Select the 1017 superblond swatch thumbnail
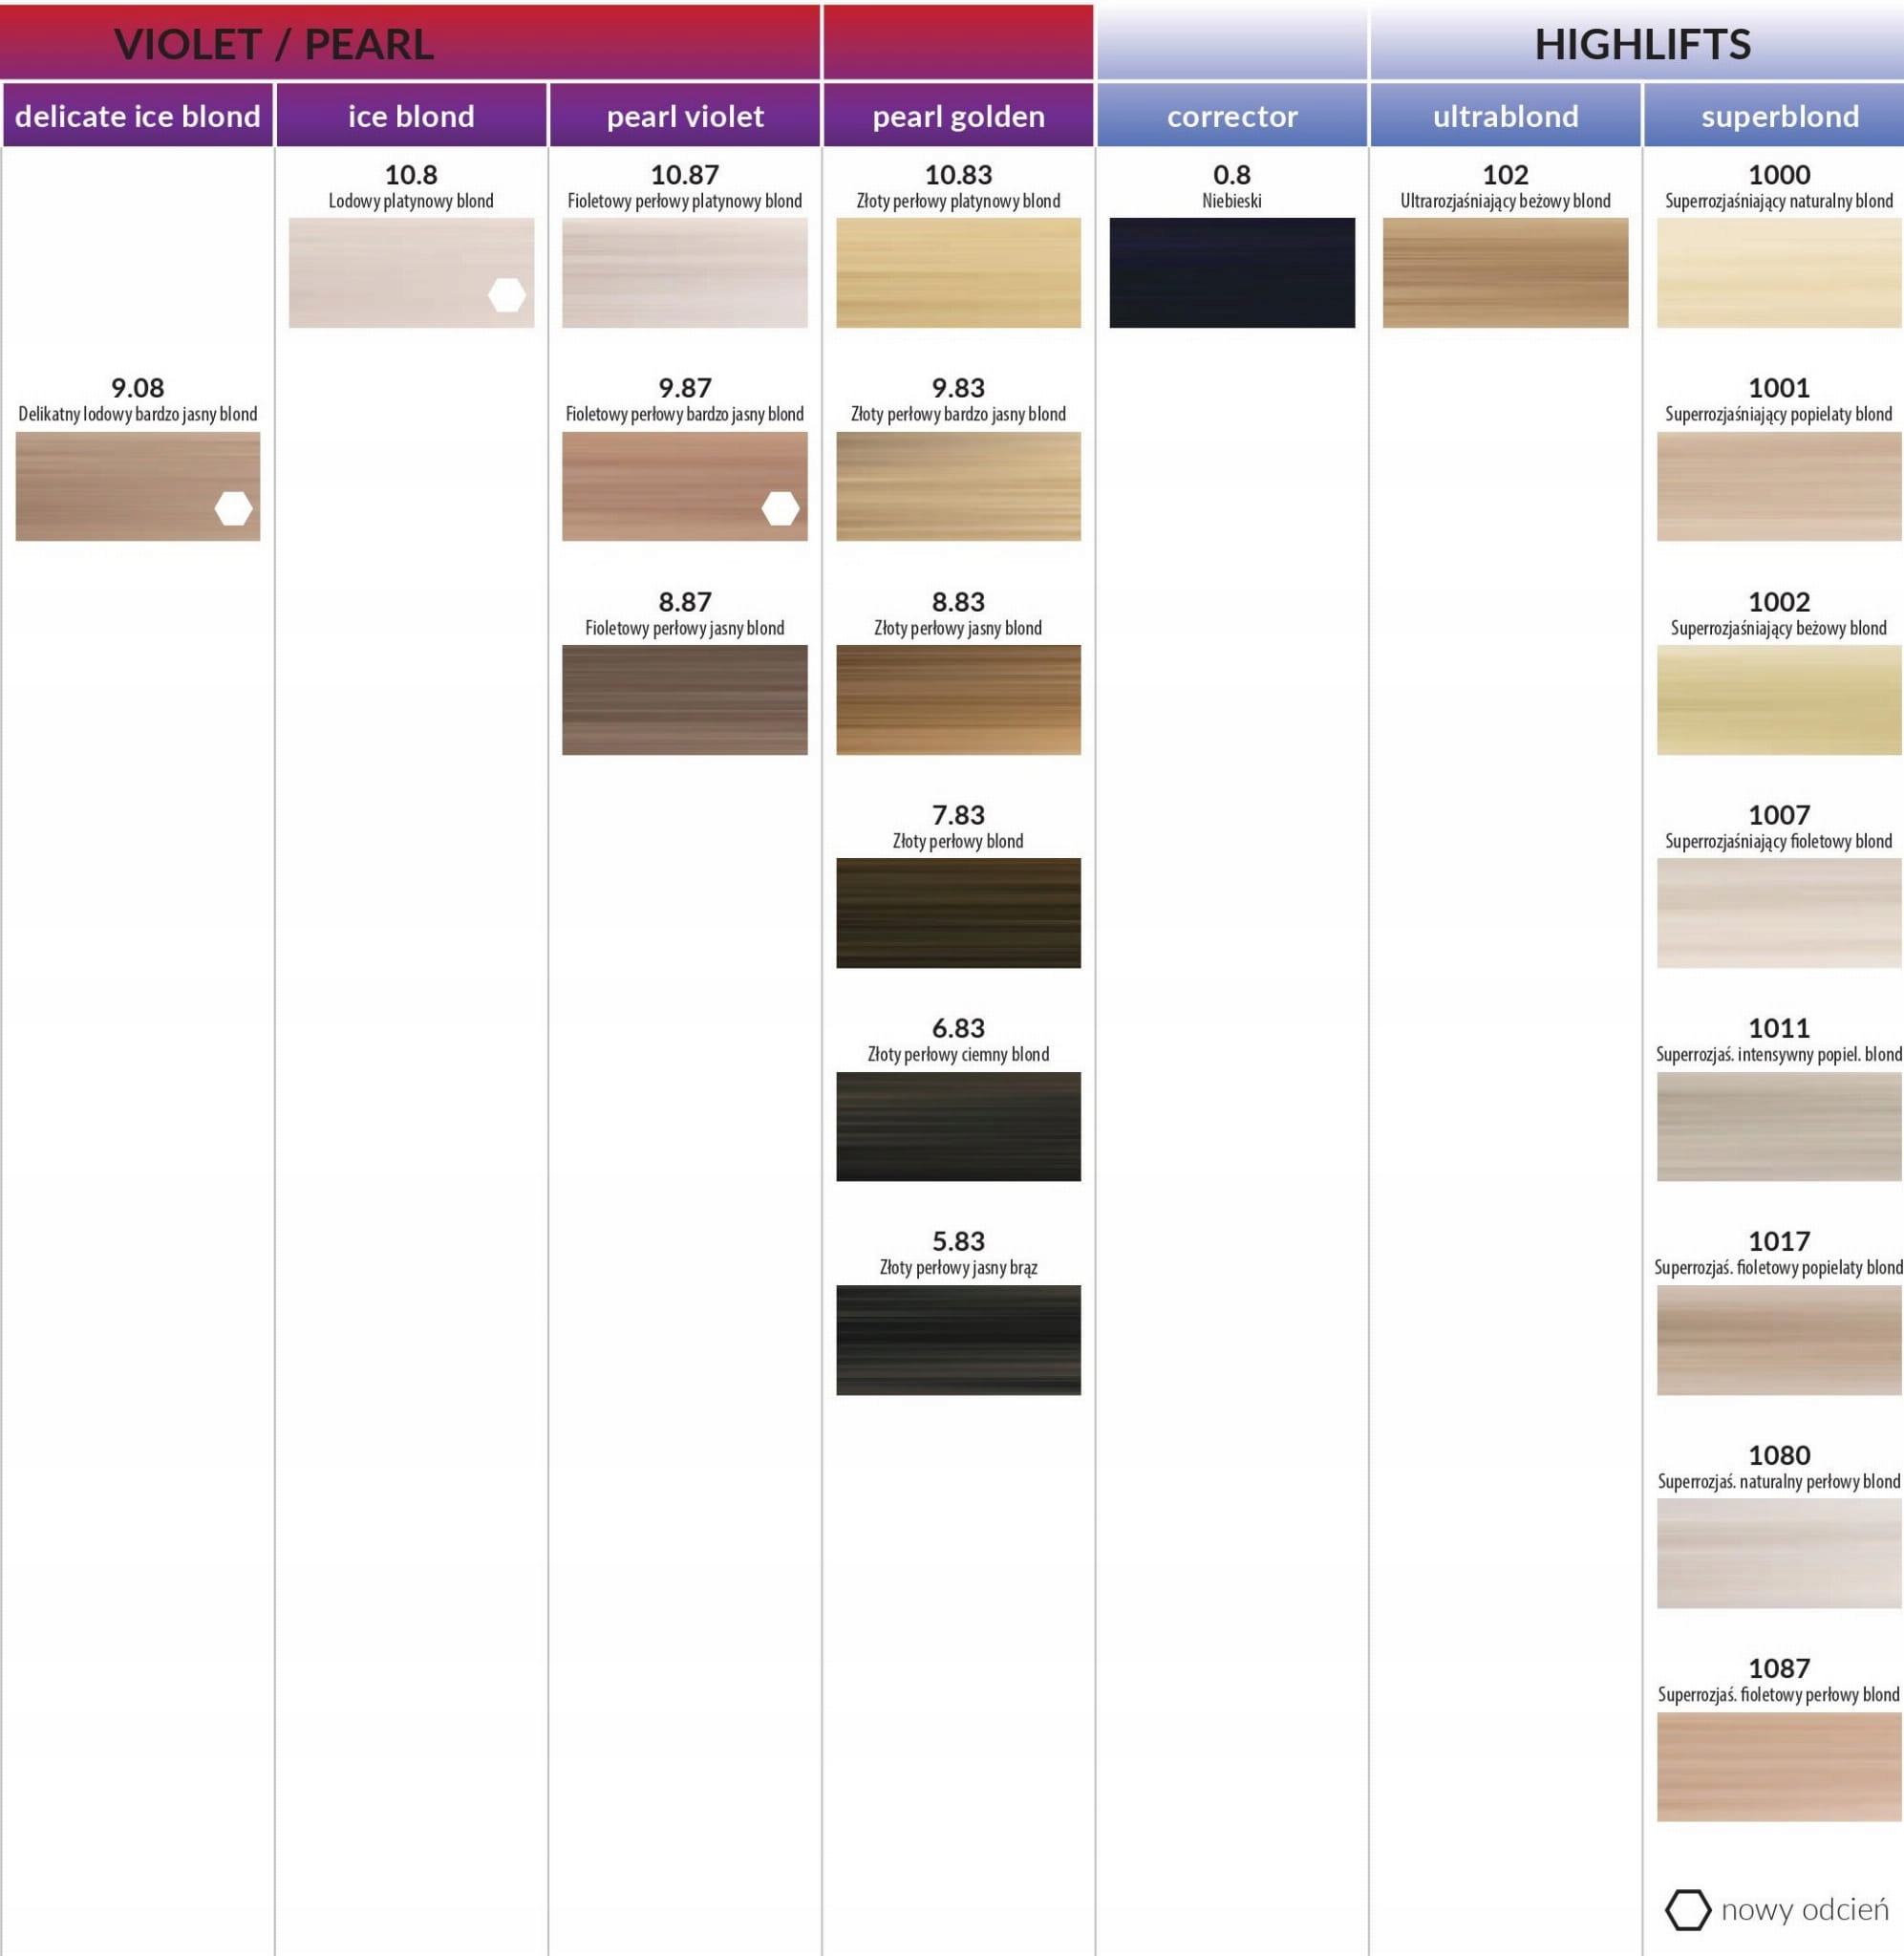Image resolution: width=1904 pixels, height=1956 pixels. [x=1779, y=1339]
